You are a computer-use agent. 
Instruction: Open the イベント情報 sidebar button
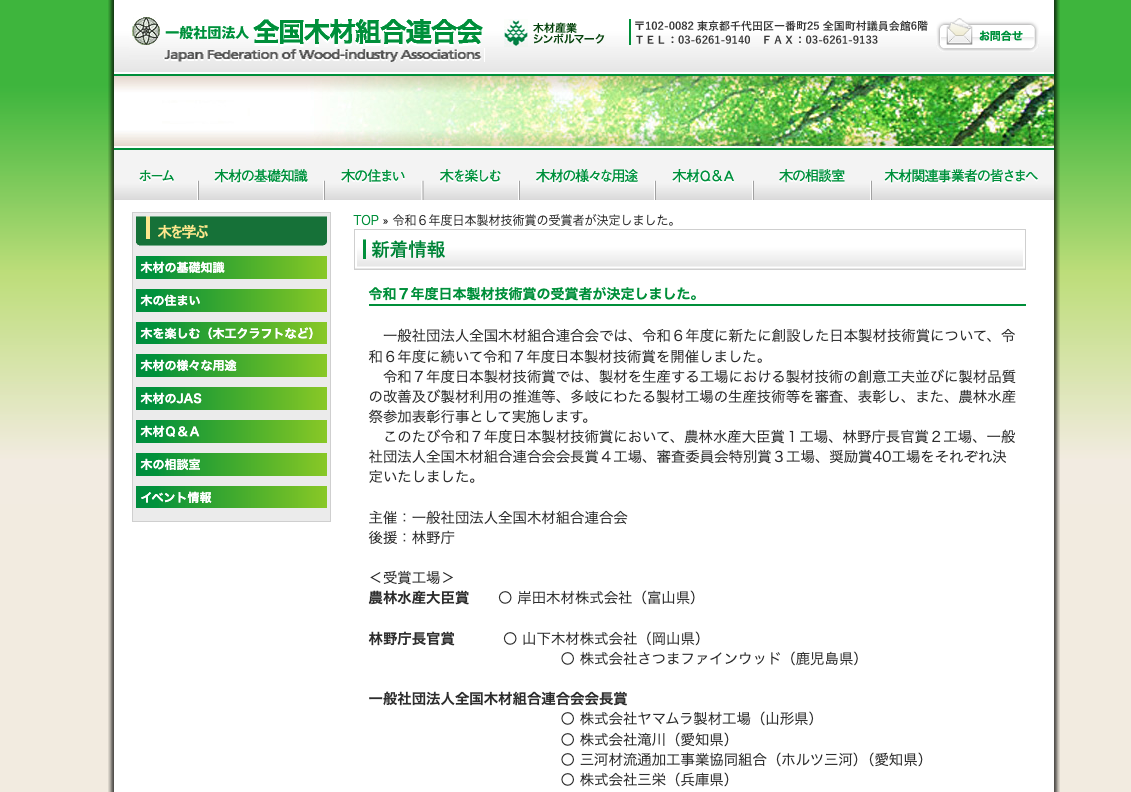(x=231, y=497)
